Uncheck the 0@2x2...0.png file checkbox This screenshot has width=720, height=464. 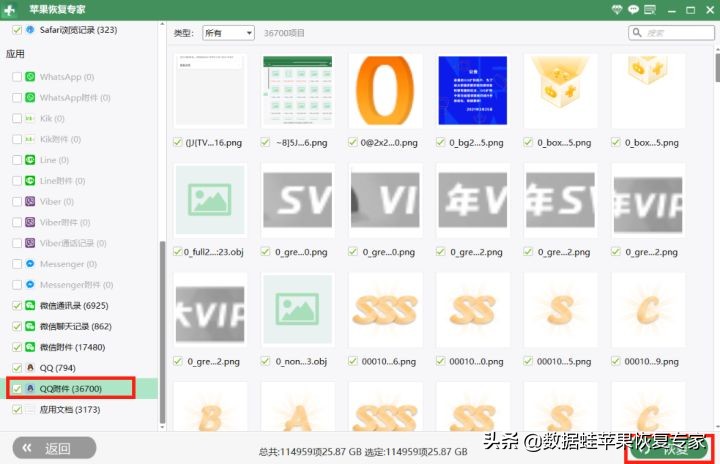pyautogui.click(x=353, y=142)
